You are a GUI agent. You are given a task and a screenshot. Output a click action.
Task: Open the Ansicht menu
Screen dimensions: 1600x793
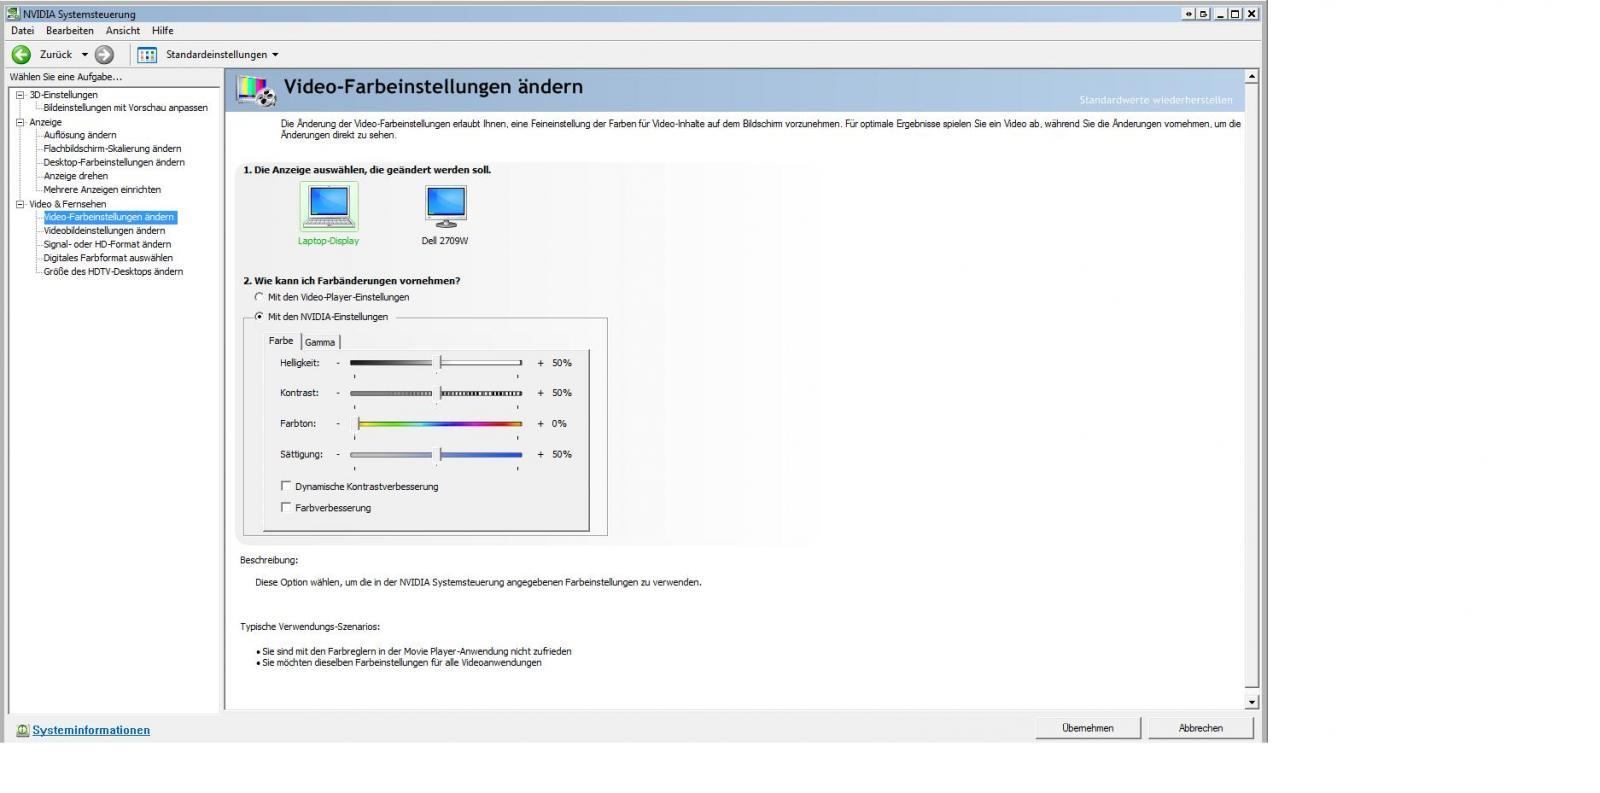click(123, 31)
